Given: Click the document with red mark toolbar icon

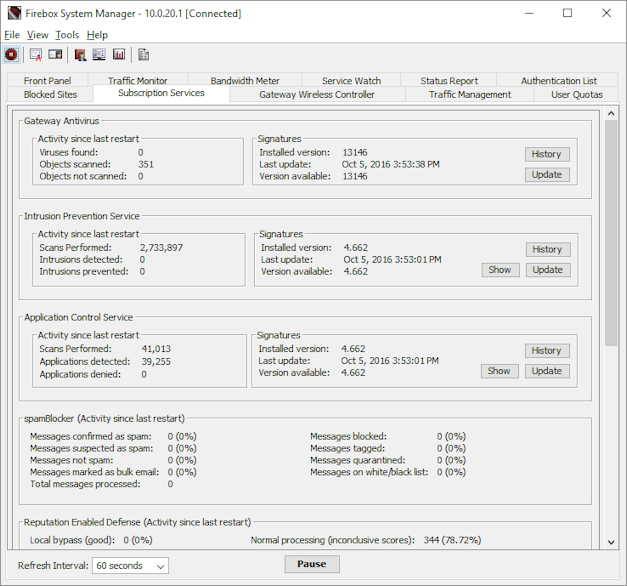Looking at the screenshot, I should 36,55.
